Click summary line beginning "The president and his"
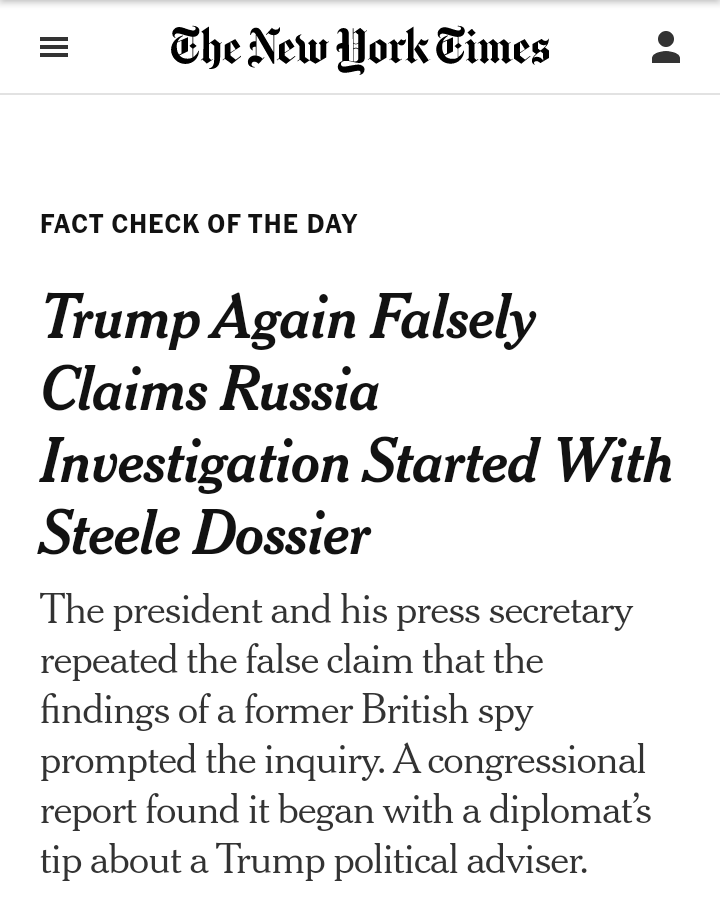 (336, 610)
